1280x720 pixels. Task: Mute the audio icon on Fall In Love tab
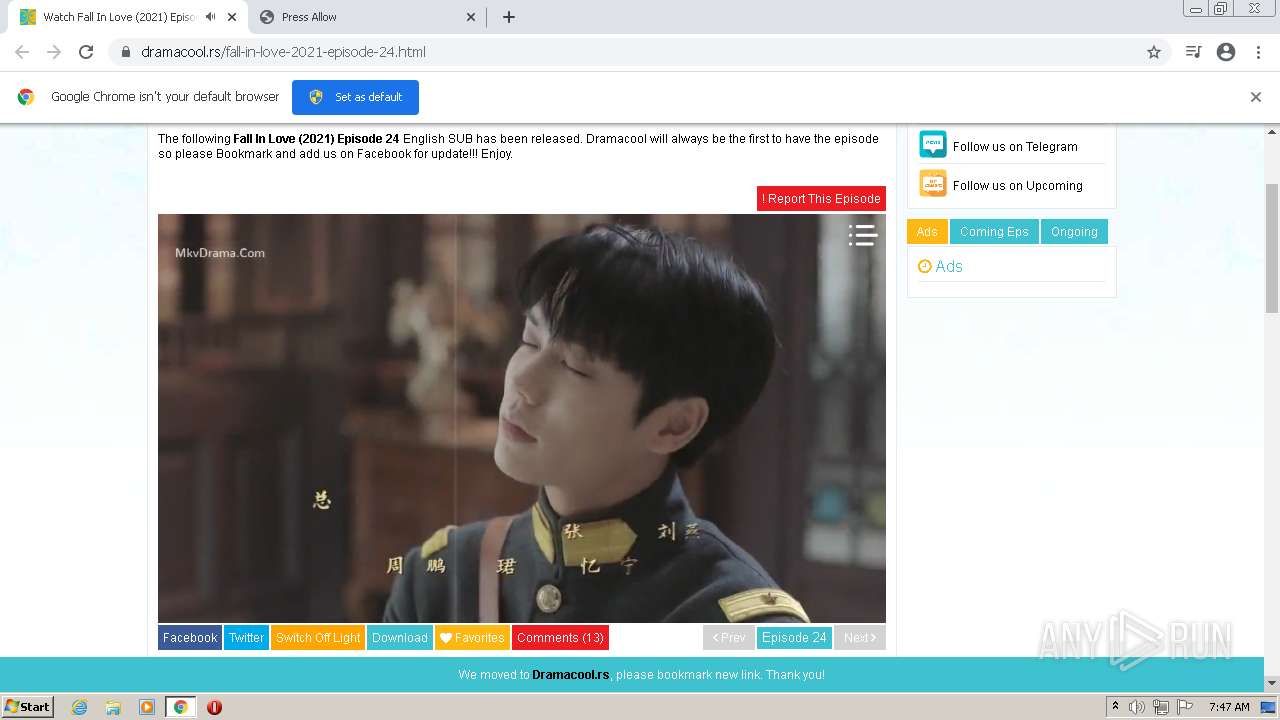pyautogui.click(x=211, y=17)
